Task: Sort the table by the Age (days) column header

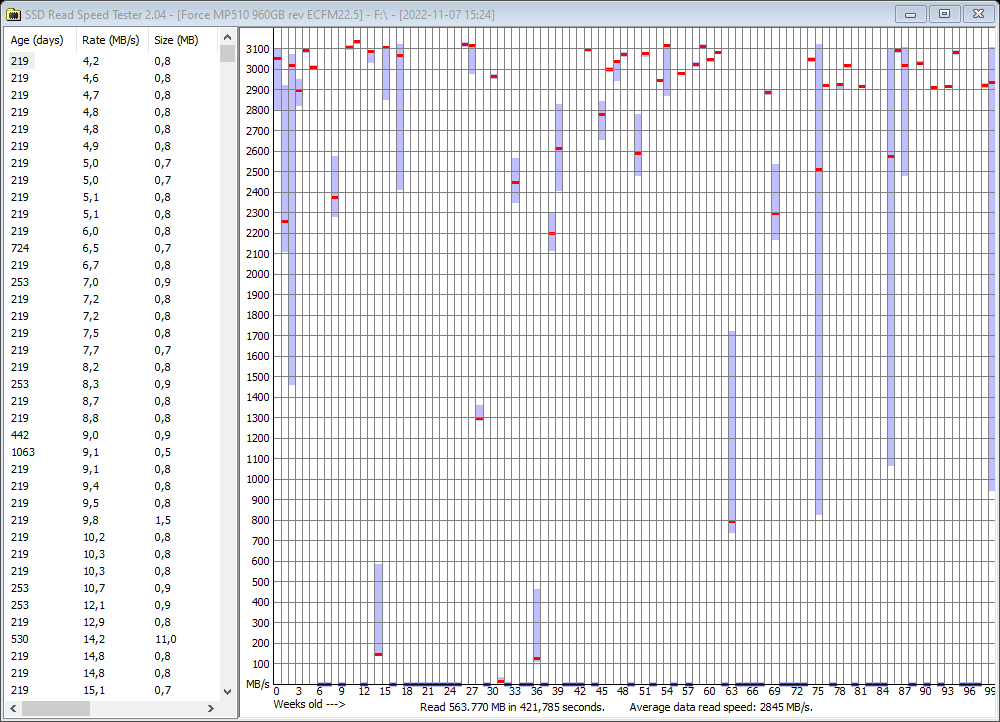Action: click(35, 40)
